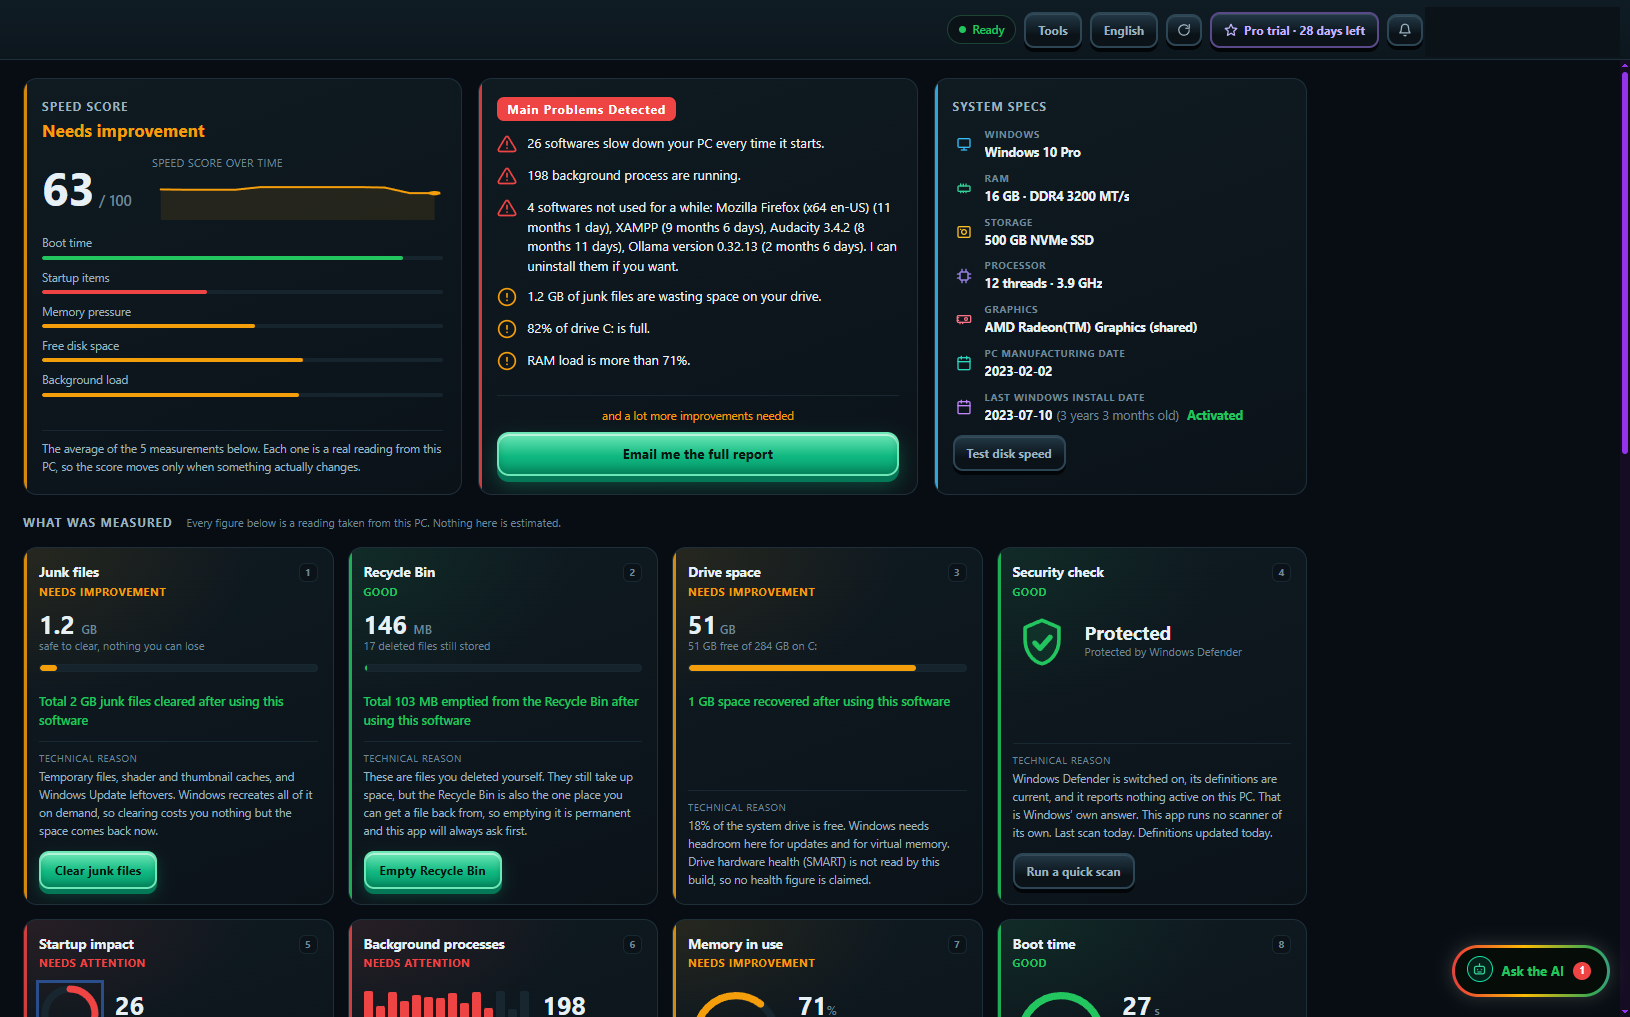
Task: Open the English language selector
Action: tap(1124, 30)
